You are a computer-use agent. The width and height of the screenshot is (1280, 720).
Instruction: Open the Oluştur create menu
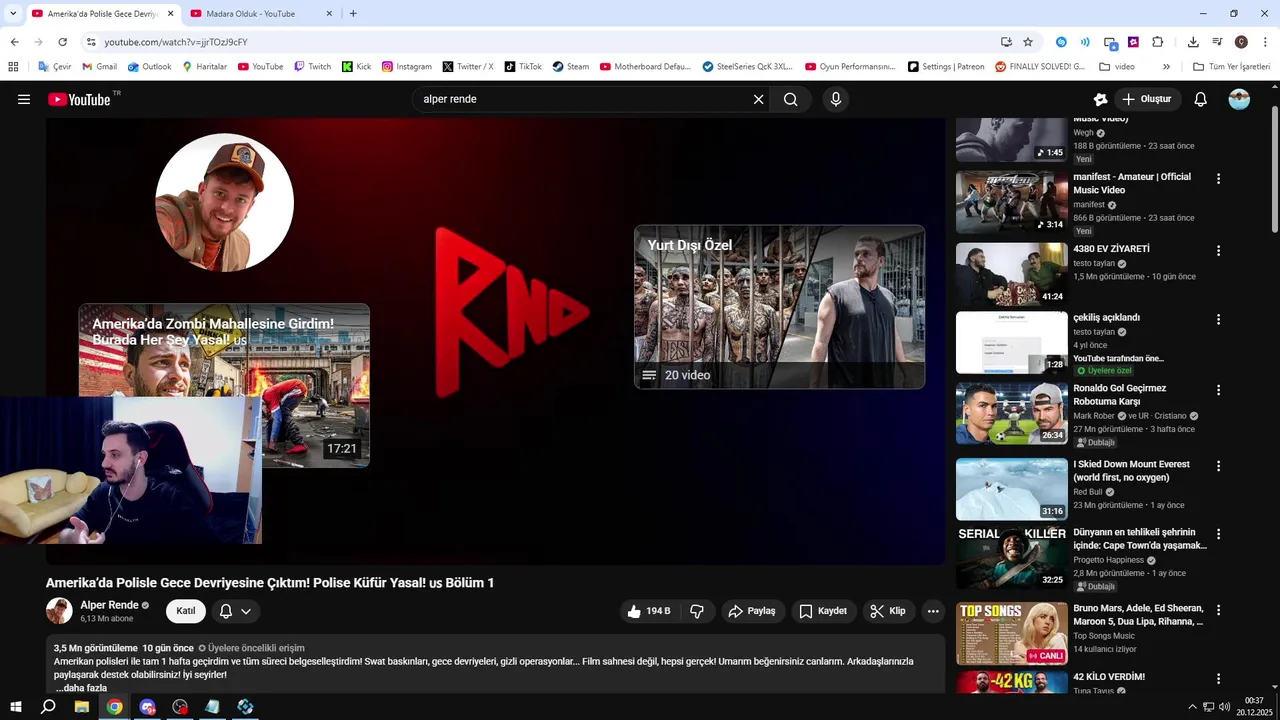(x=1146, y=99)
